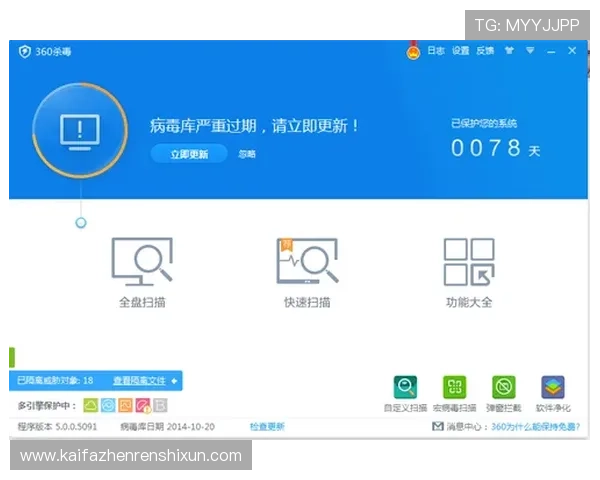The width and height of the screenshot is (600, 480).
Task: Click the monitor warning status circle
Action: click(80, 130)
